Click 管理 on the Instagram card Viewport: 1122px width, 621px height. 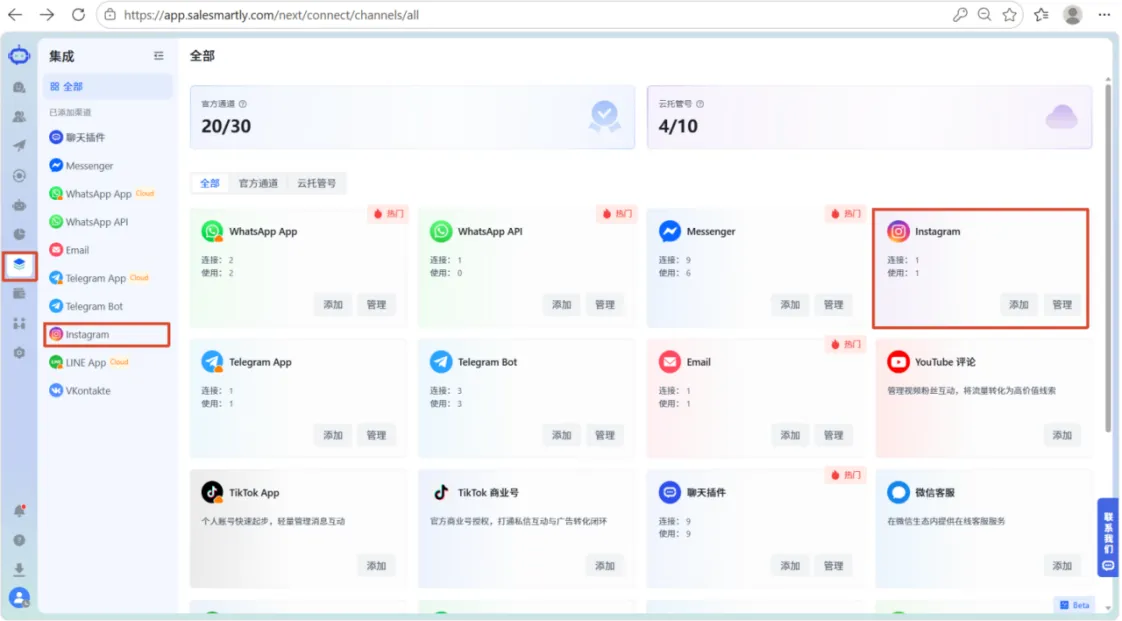point(1062,305)
